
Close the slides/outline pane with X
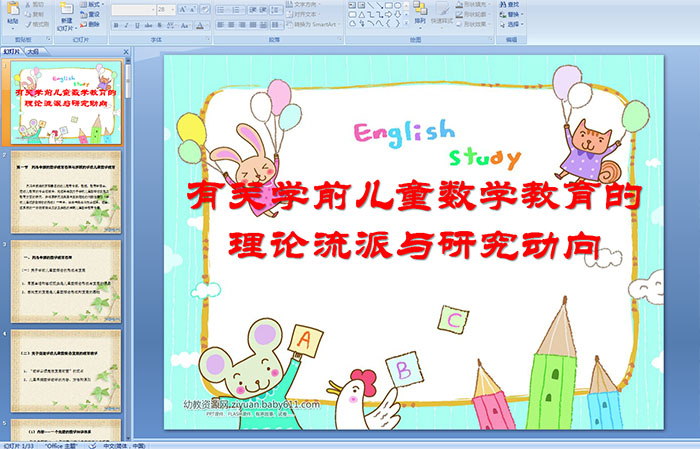[x=126, y=52]
